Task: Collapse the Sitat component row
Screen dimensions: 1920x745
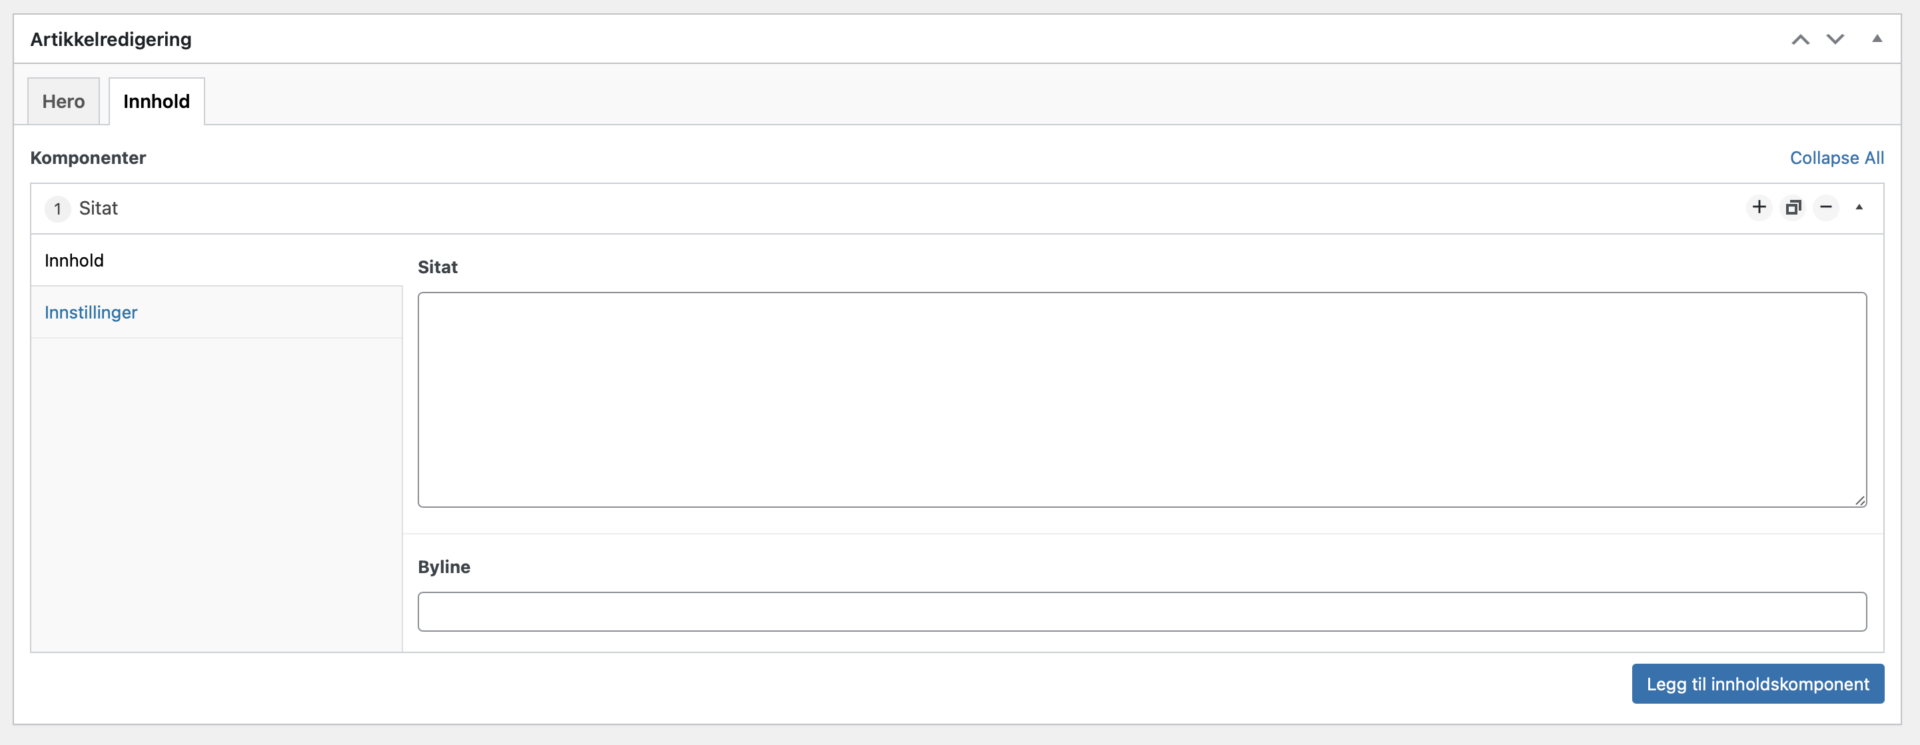Action: click(x=1859, y=207)
